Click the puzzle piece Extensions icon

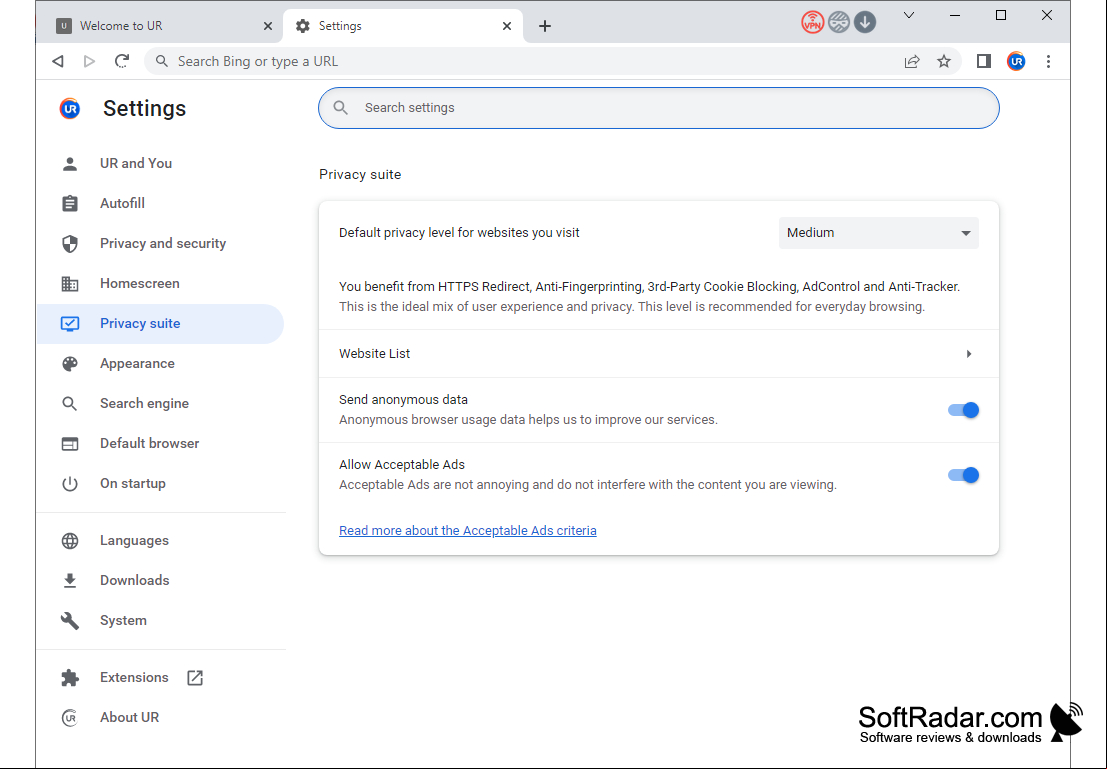[70, 678]
